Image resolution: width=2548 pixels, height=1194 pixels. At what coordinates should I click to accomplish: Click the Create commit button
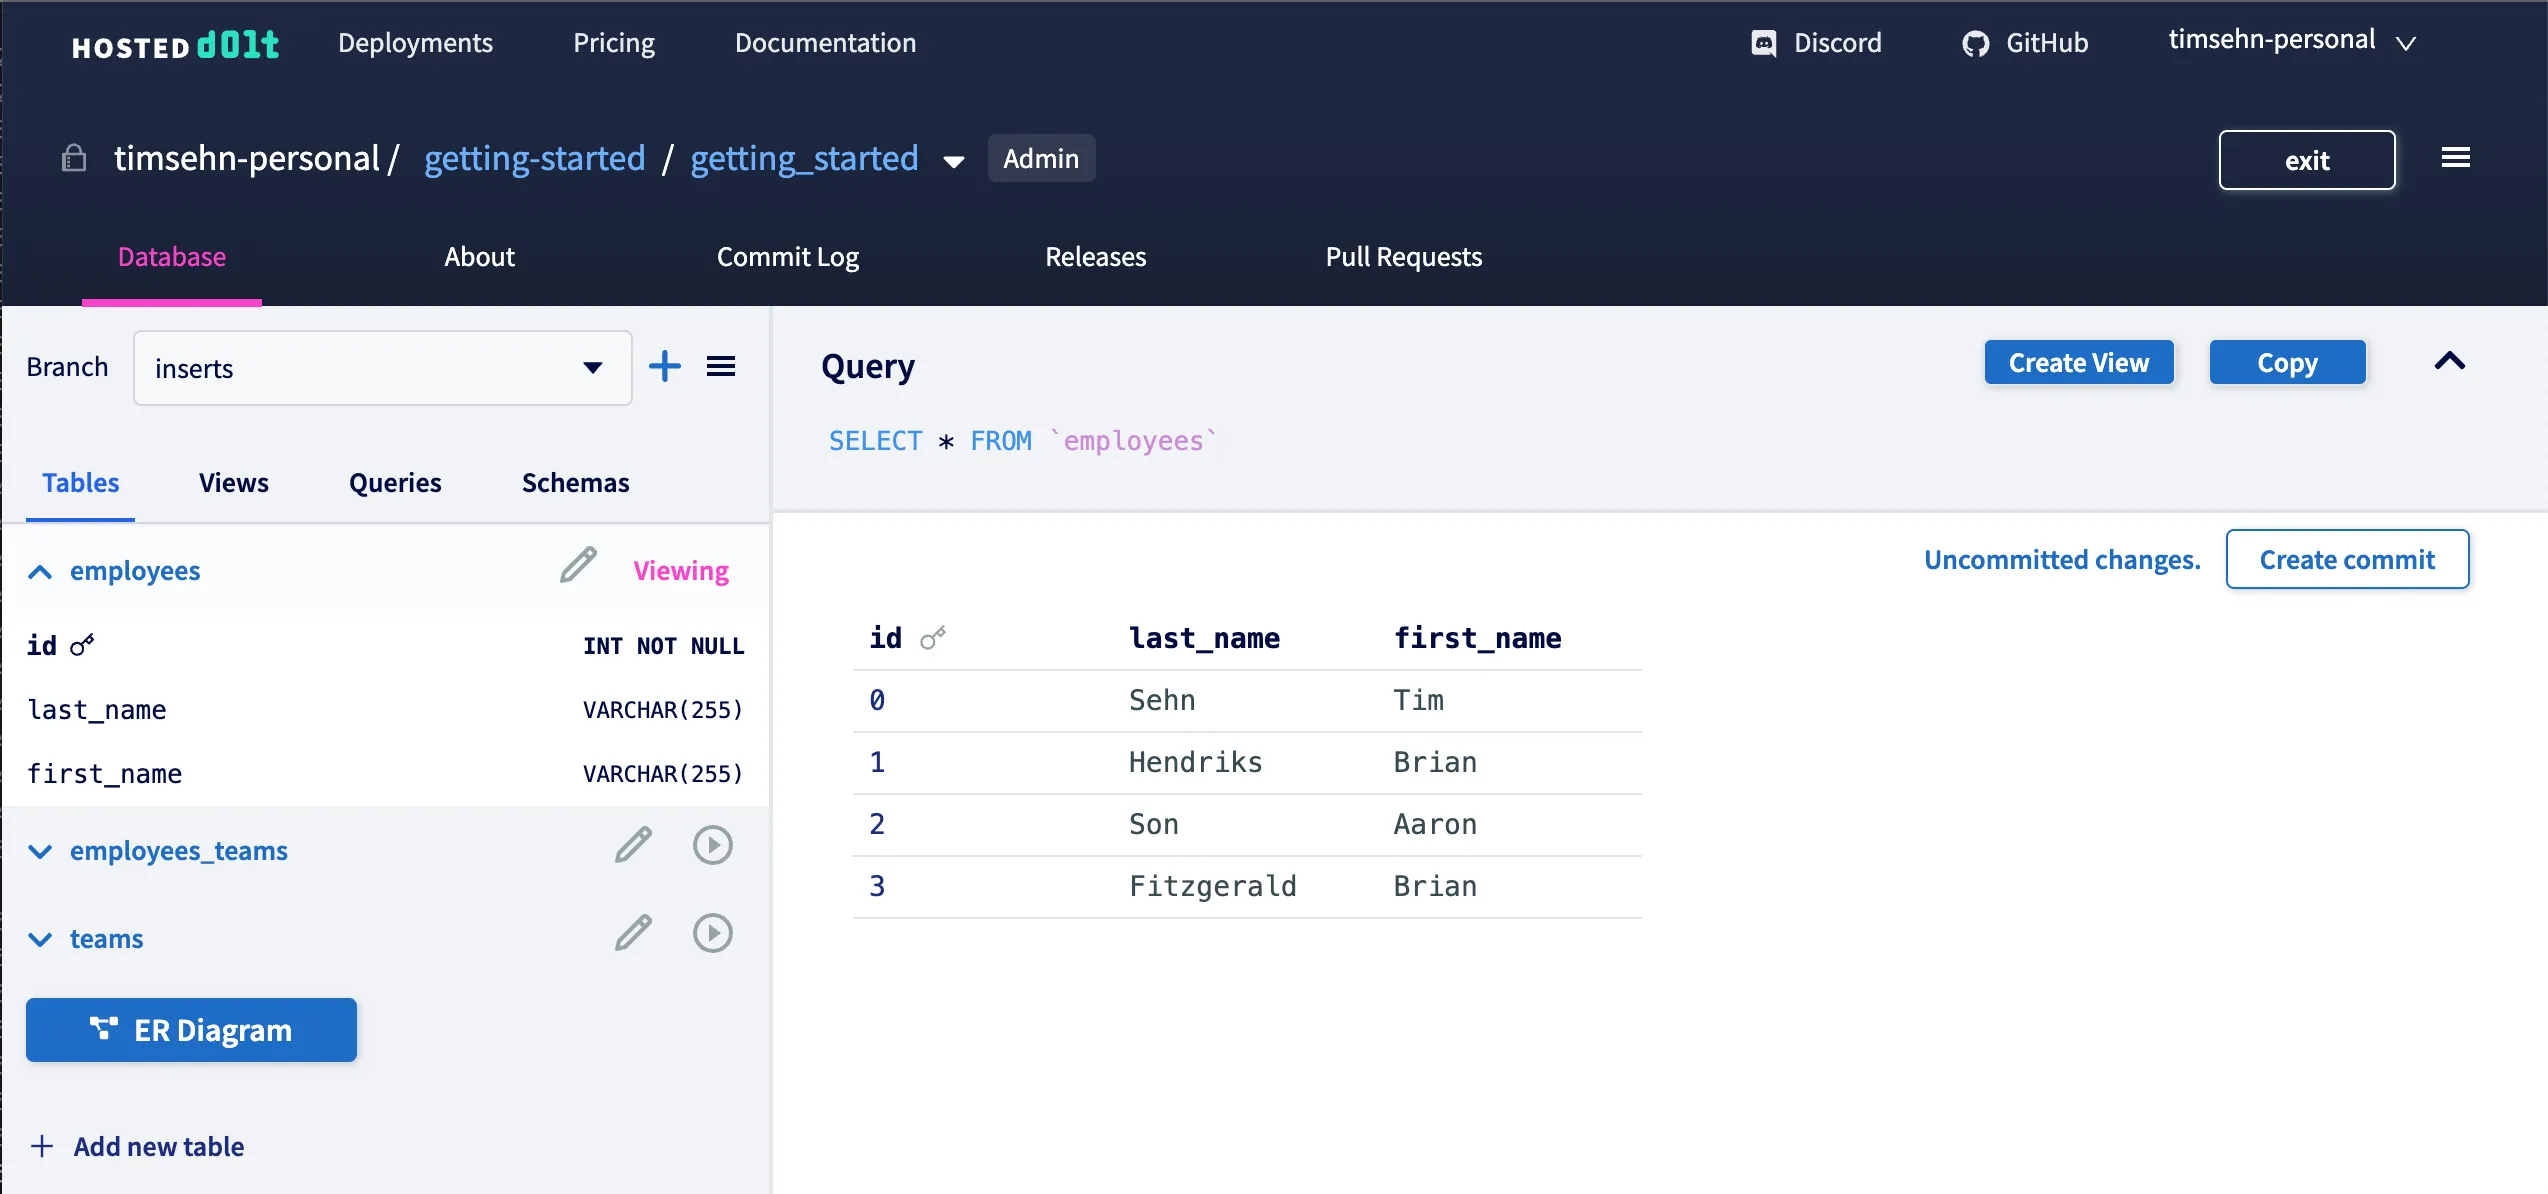[x=2346, y=560]
